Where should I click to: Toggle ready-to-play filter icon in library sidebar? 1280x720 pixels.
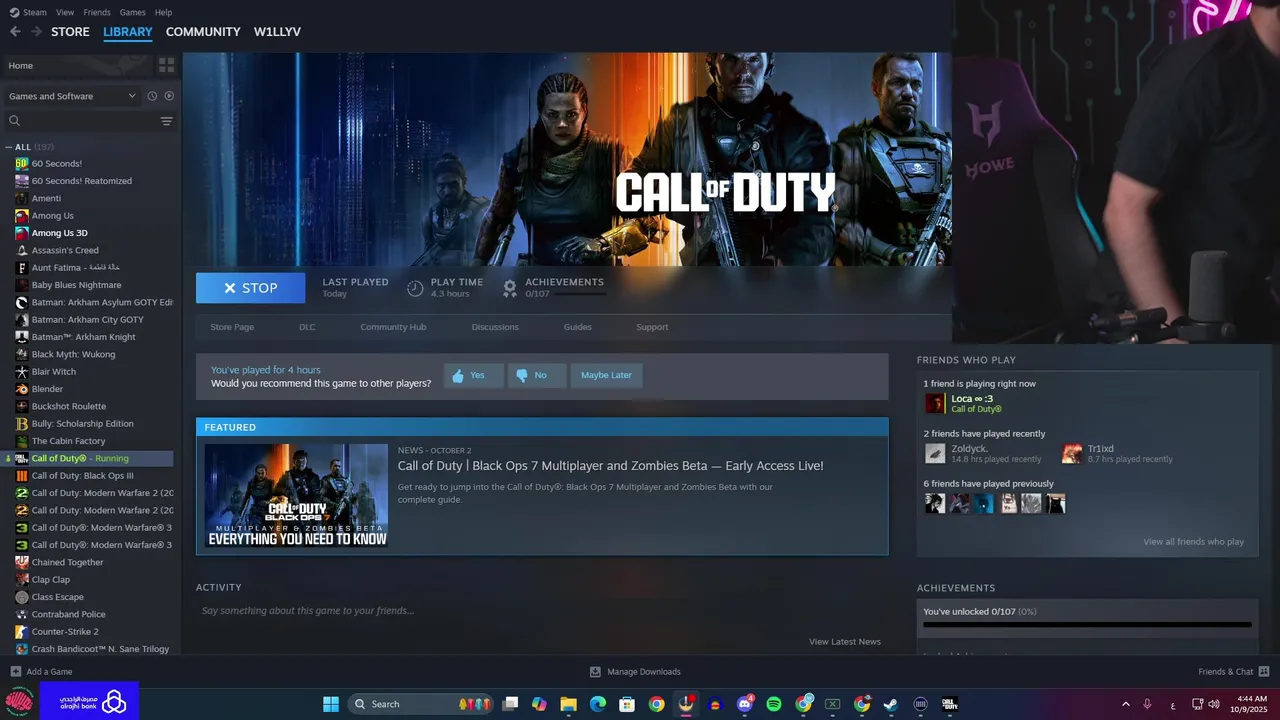169,96
